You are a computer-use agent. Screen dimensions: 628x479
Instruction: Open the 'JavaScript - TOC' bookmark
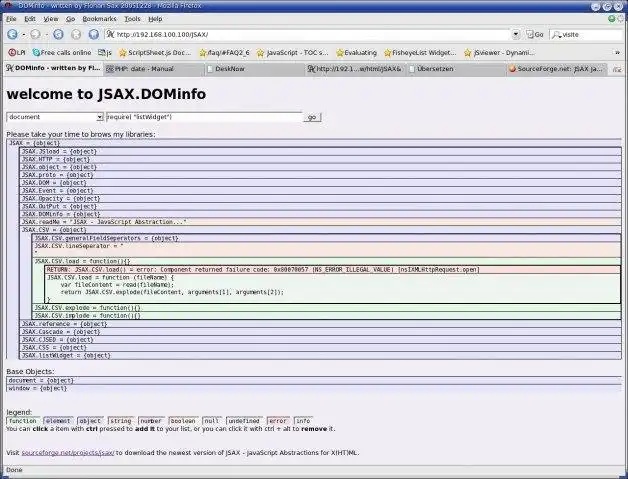coord(292,52)
